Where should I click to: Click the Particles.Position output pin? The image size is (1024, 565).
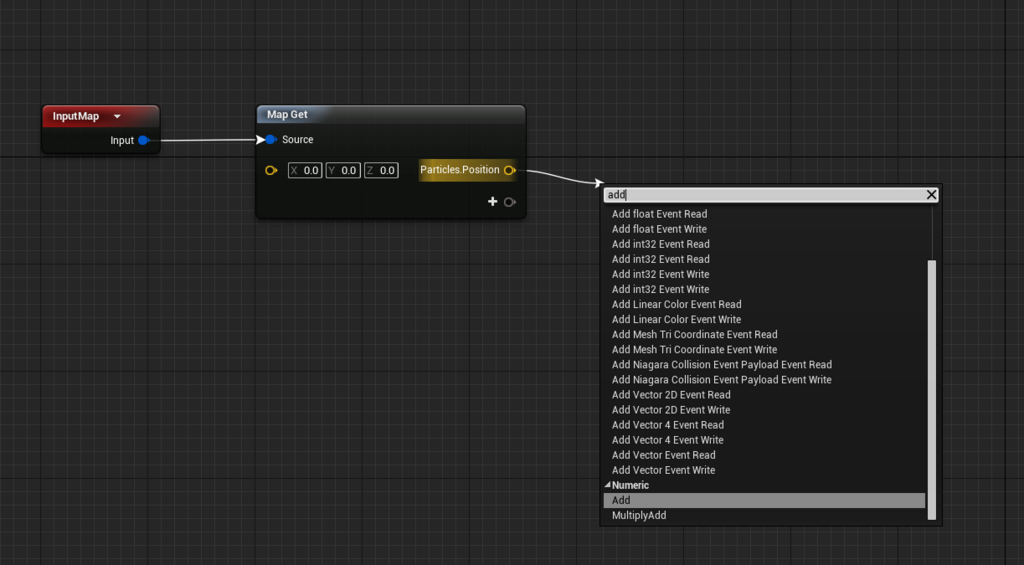(x=509, y=170)
